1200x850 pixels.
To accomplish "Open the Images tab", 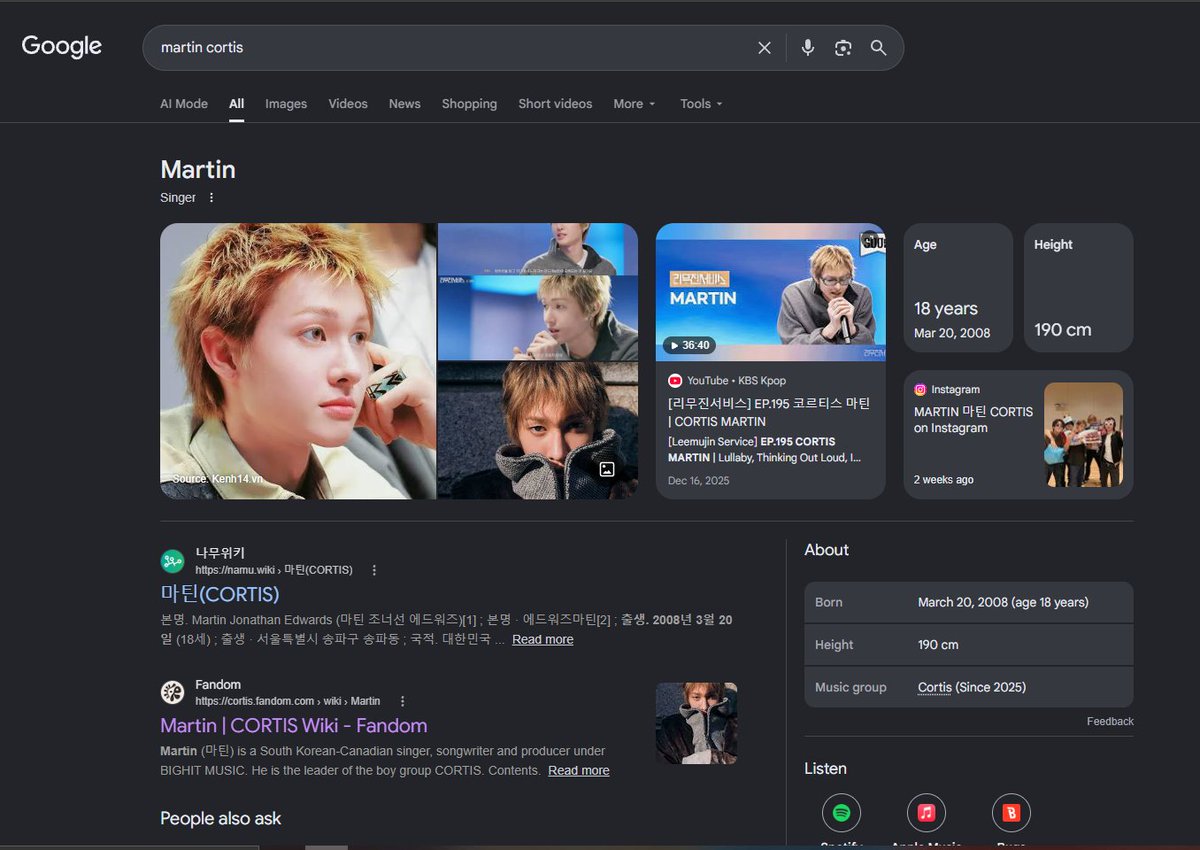I will [x=286, y=104].
